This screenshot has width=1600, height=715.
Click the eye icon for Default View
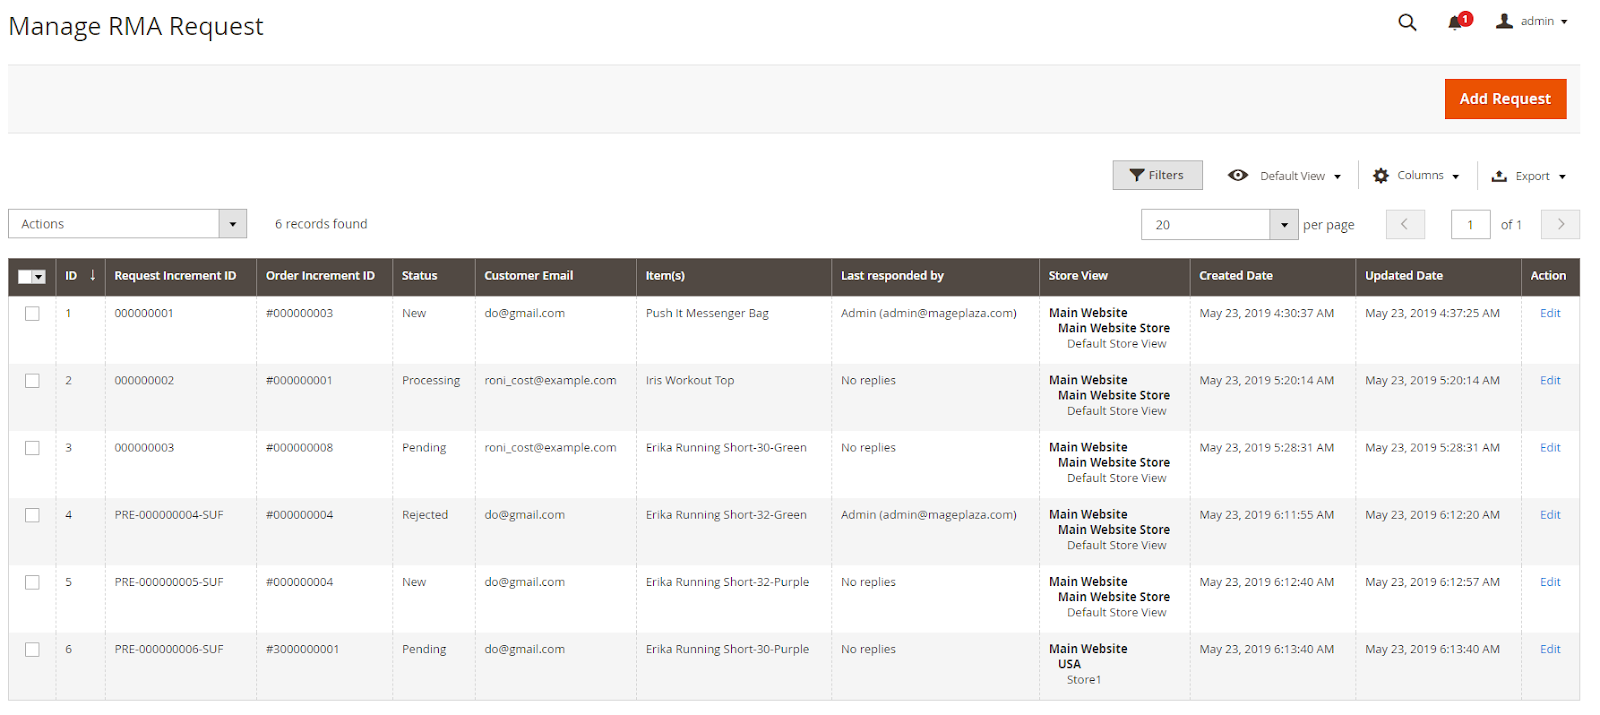(x=1238, y=175)
